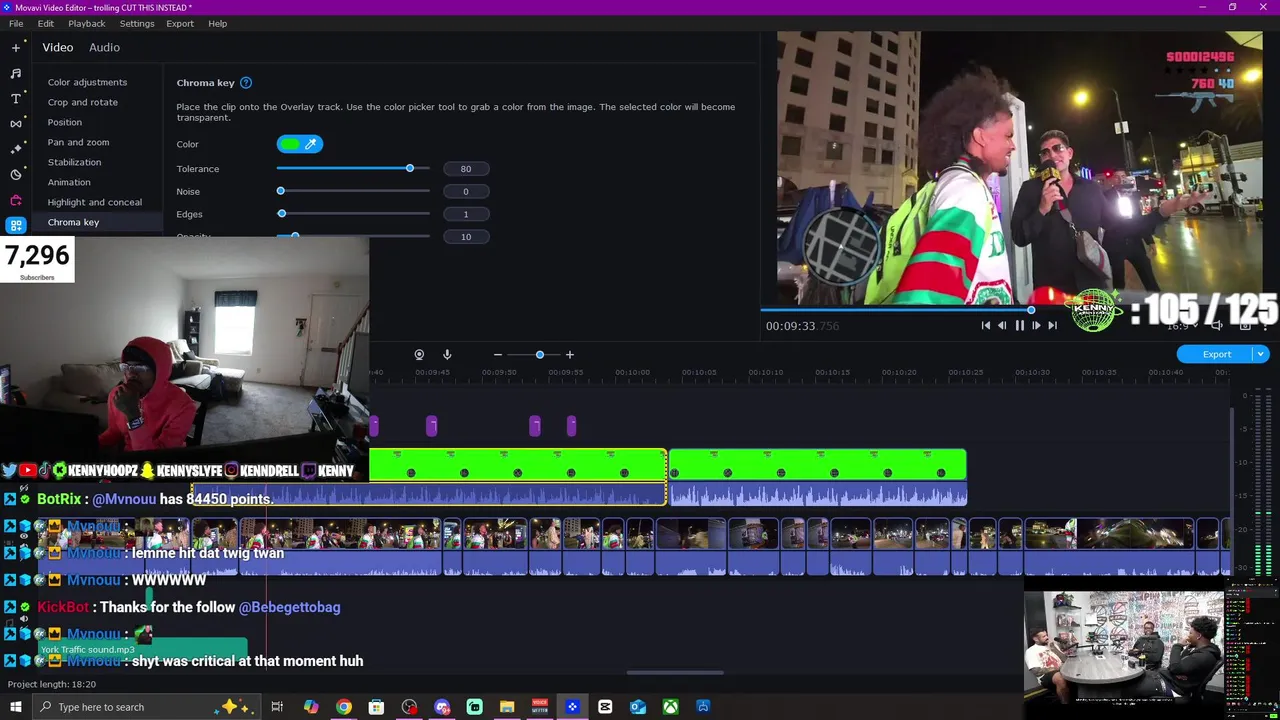Select the More tools grid icon
Screen dimensions: 1280x720
coord(15,225)
